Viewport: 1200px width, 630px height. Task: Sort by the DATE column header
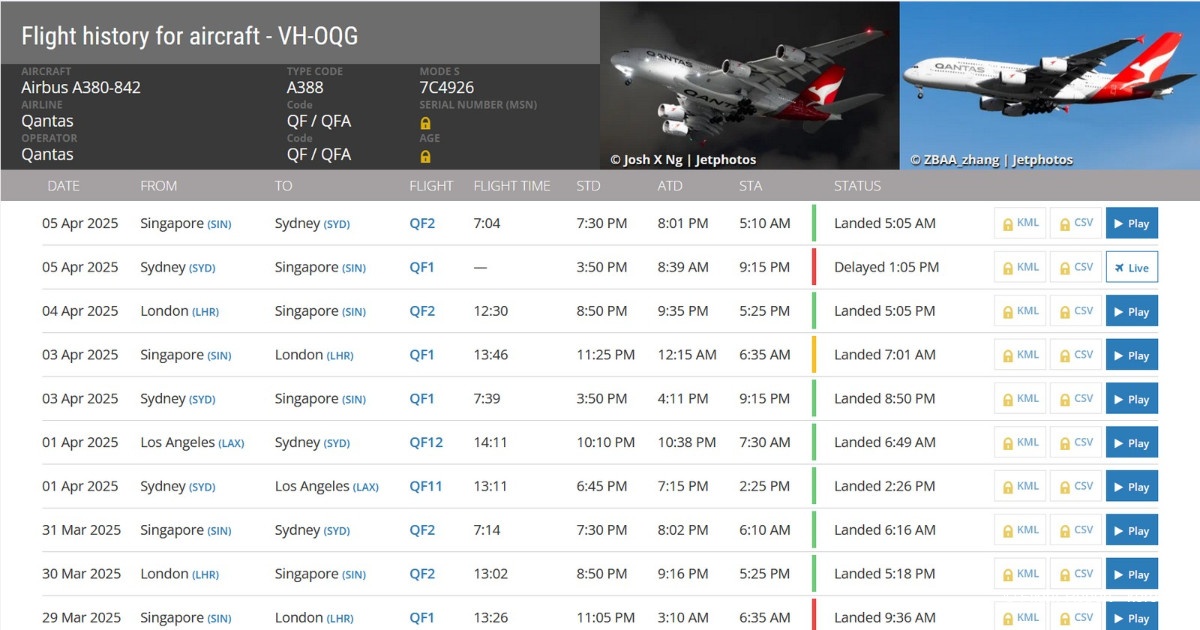pyautogui.click(x=63, y=186)
